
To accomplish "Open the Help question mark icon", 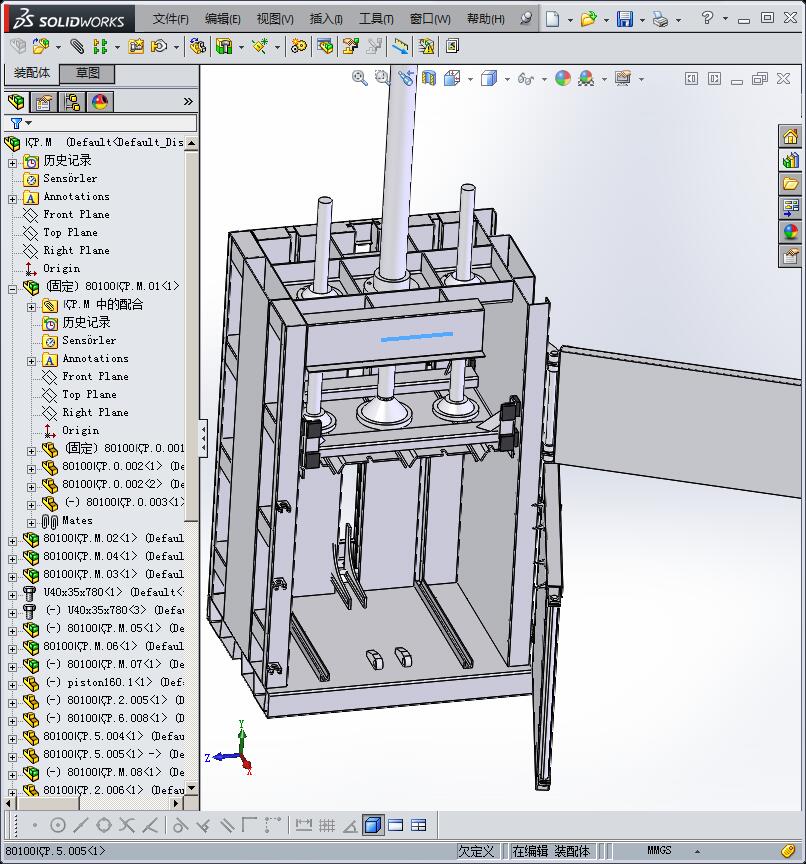I will (707, 18).
